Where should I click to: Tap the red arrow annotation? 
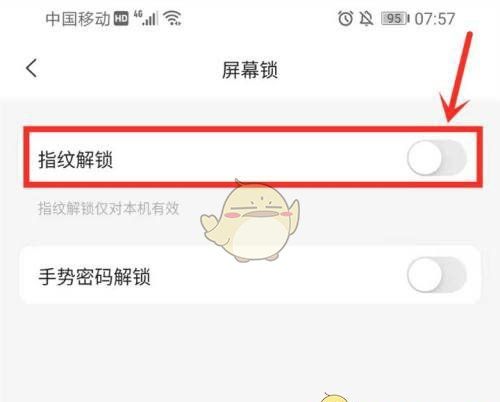tap(457, 77)
